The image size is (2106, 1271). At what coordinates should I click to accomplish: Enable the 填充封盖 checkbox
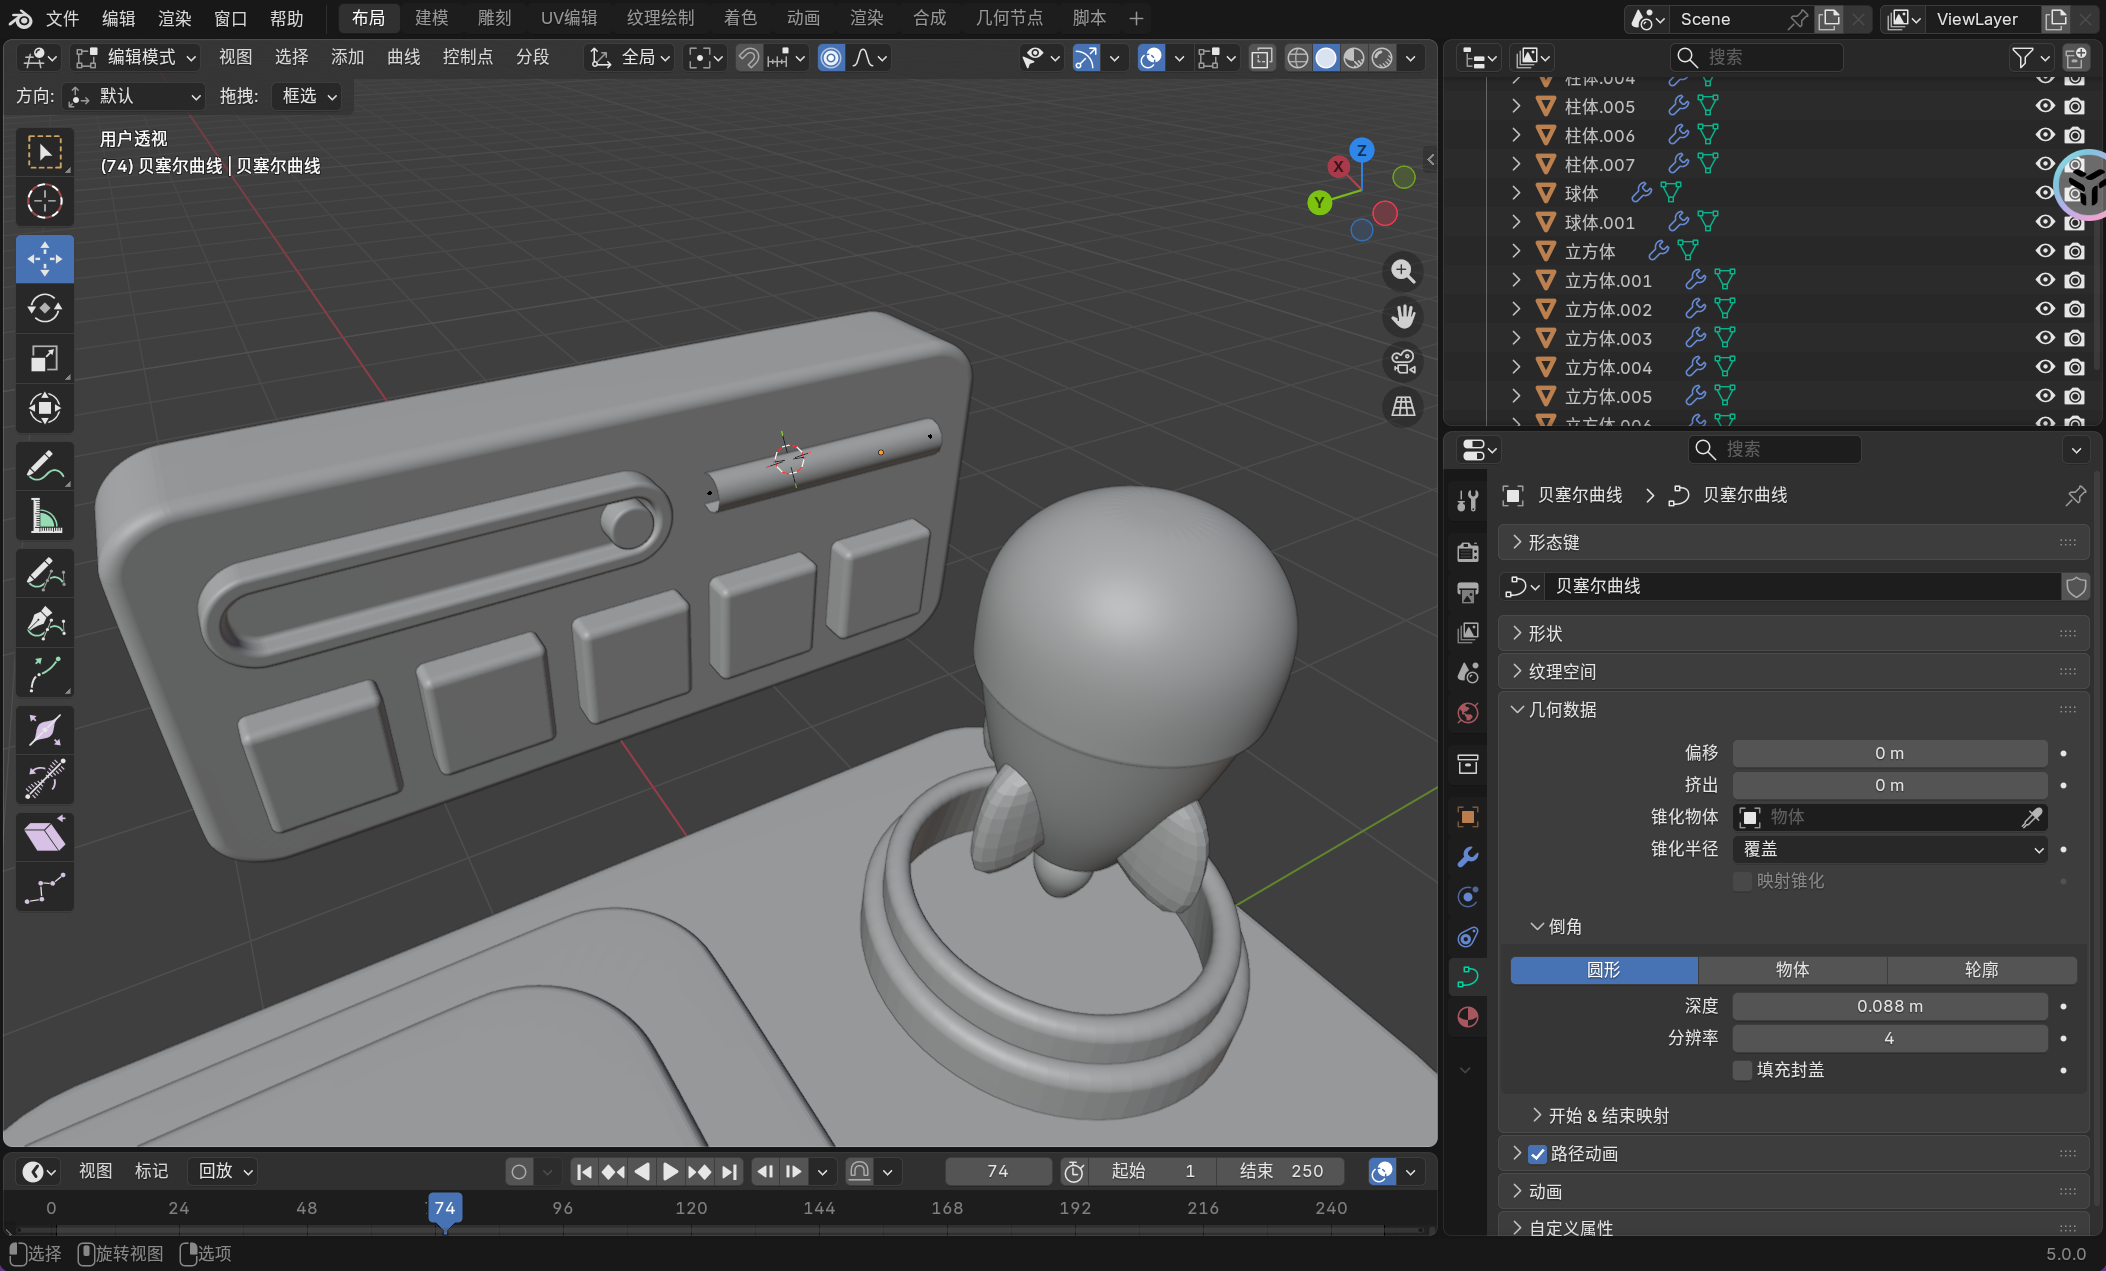pyautogui.click(x=1743, y=1070)
